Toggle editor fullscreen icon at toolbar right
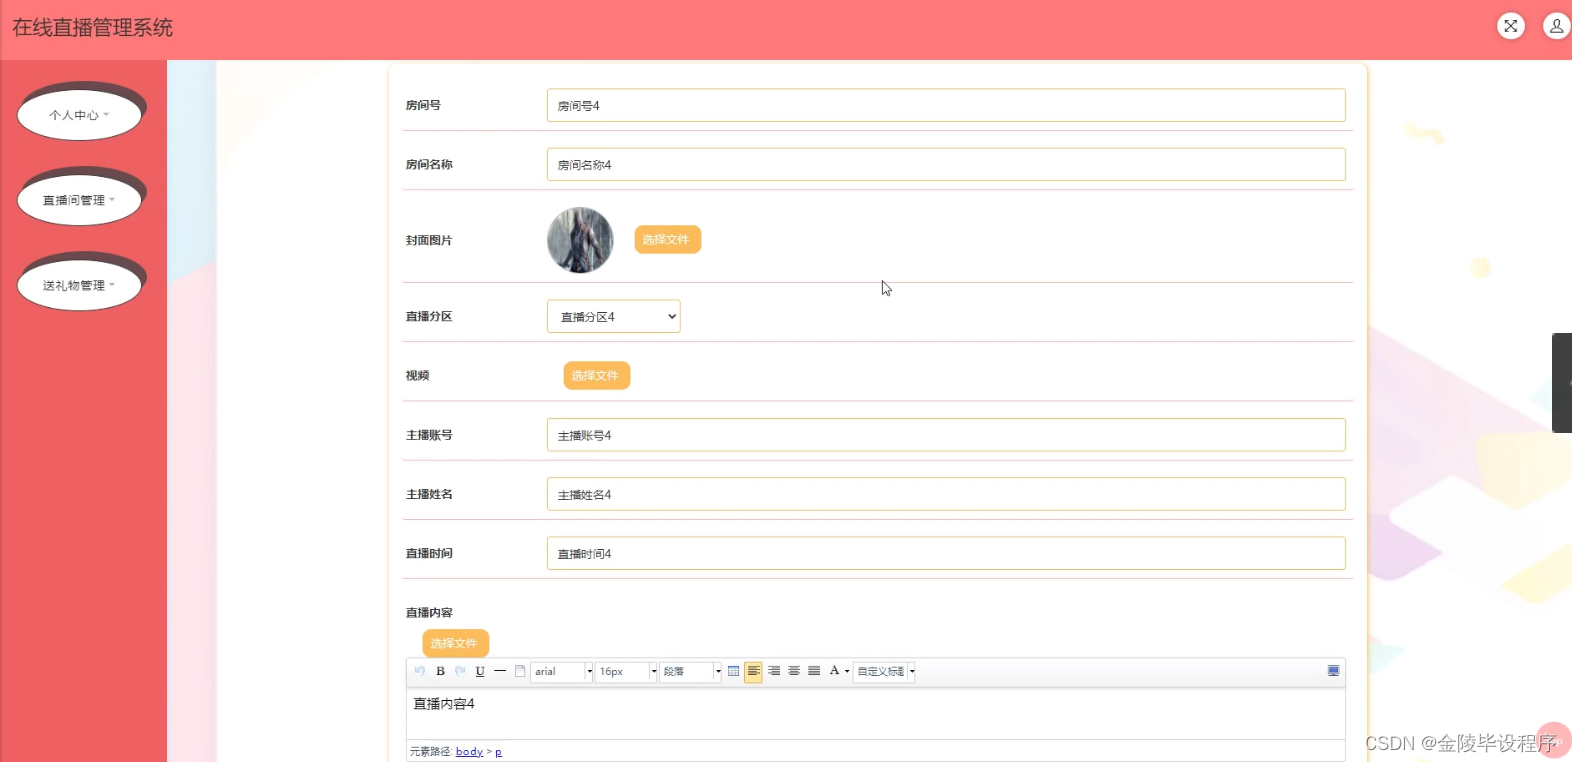 [x=1333, y=671]
